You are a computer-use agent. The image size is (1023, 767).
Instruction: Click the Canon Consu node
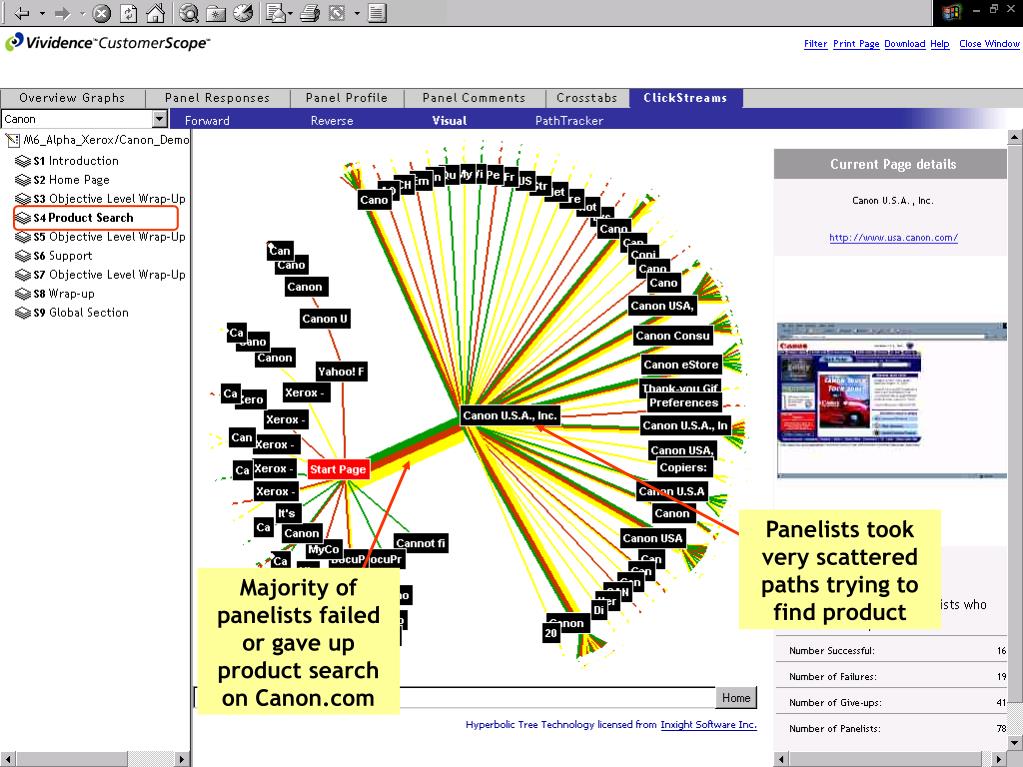coord(673,335)
